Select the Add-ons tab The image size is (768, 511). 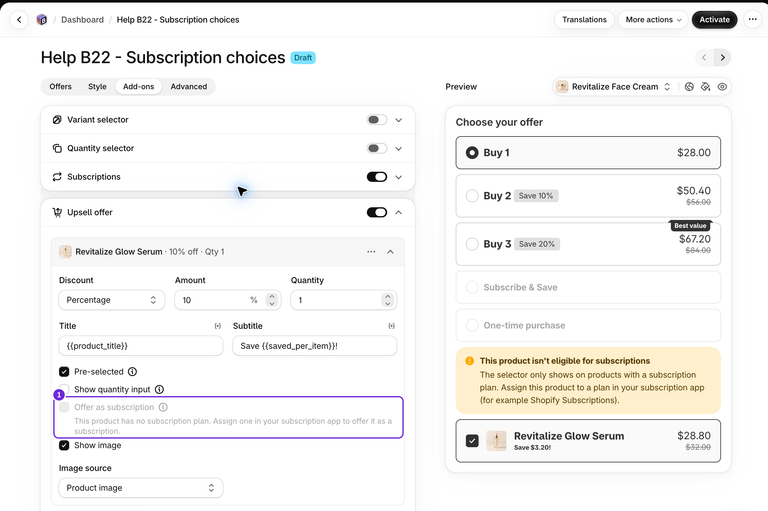point(139,86)
